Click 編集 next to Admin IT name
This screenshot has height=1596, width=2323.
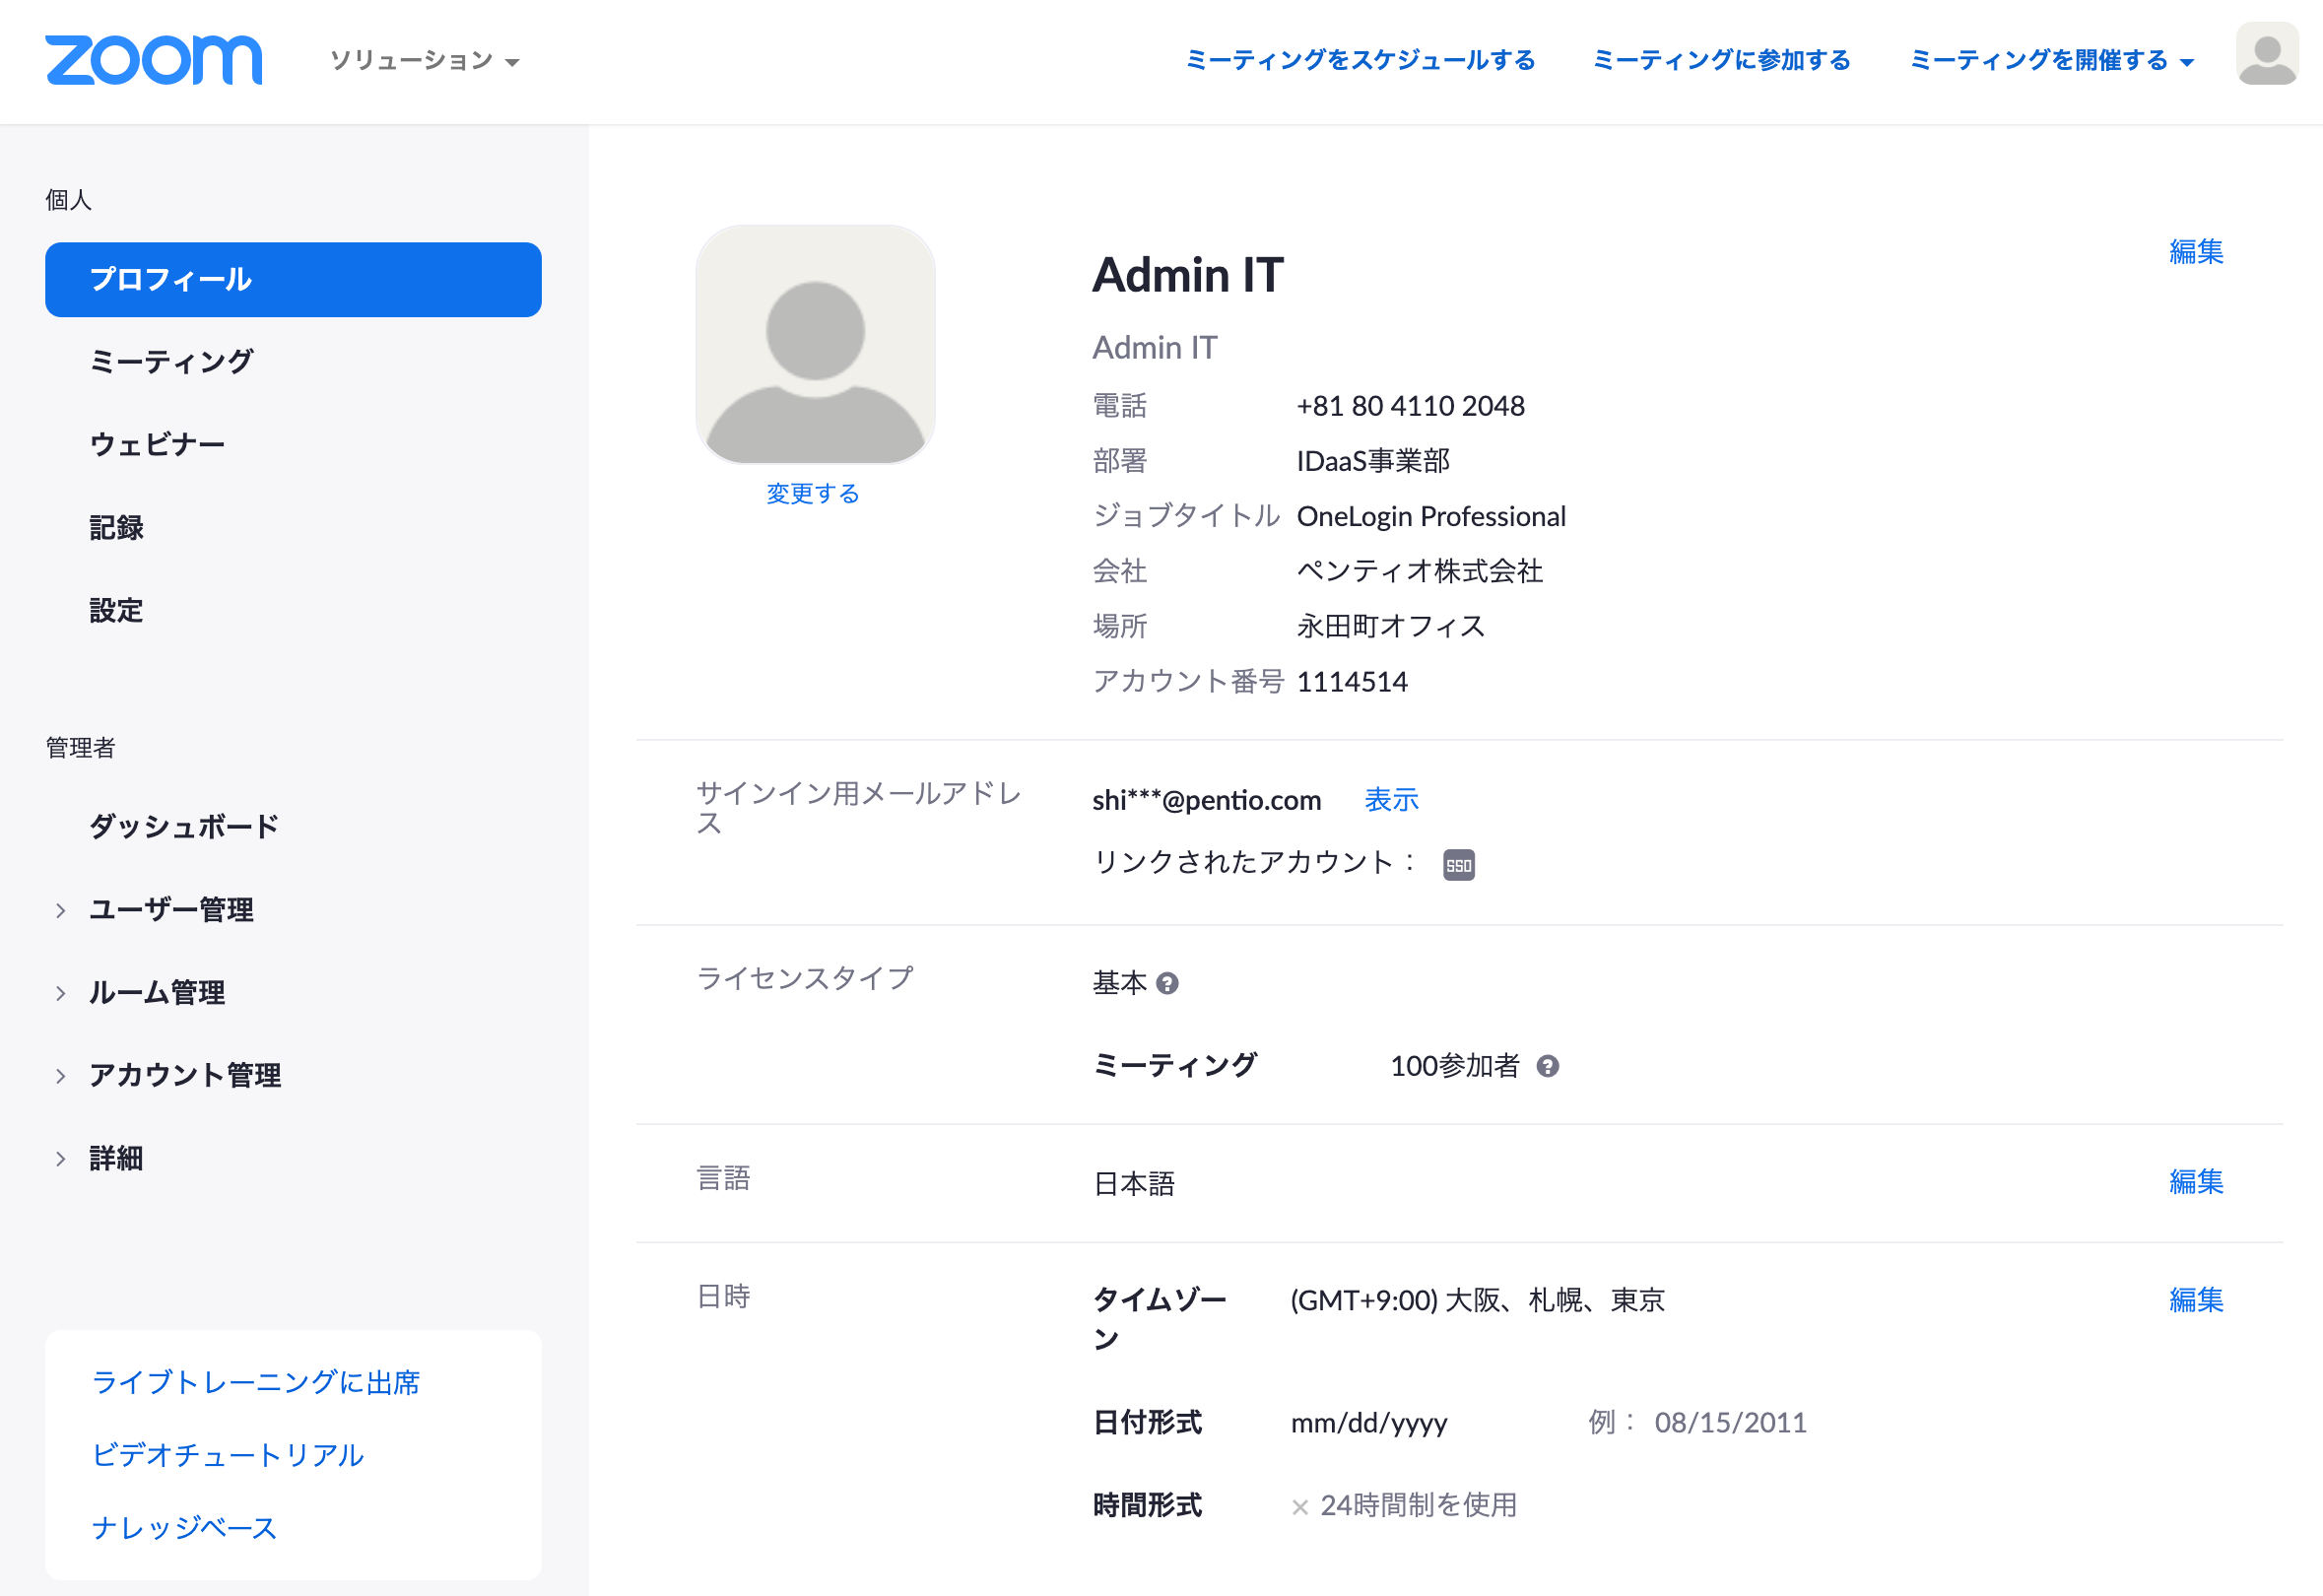pos(2196,252)
